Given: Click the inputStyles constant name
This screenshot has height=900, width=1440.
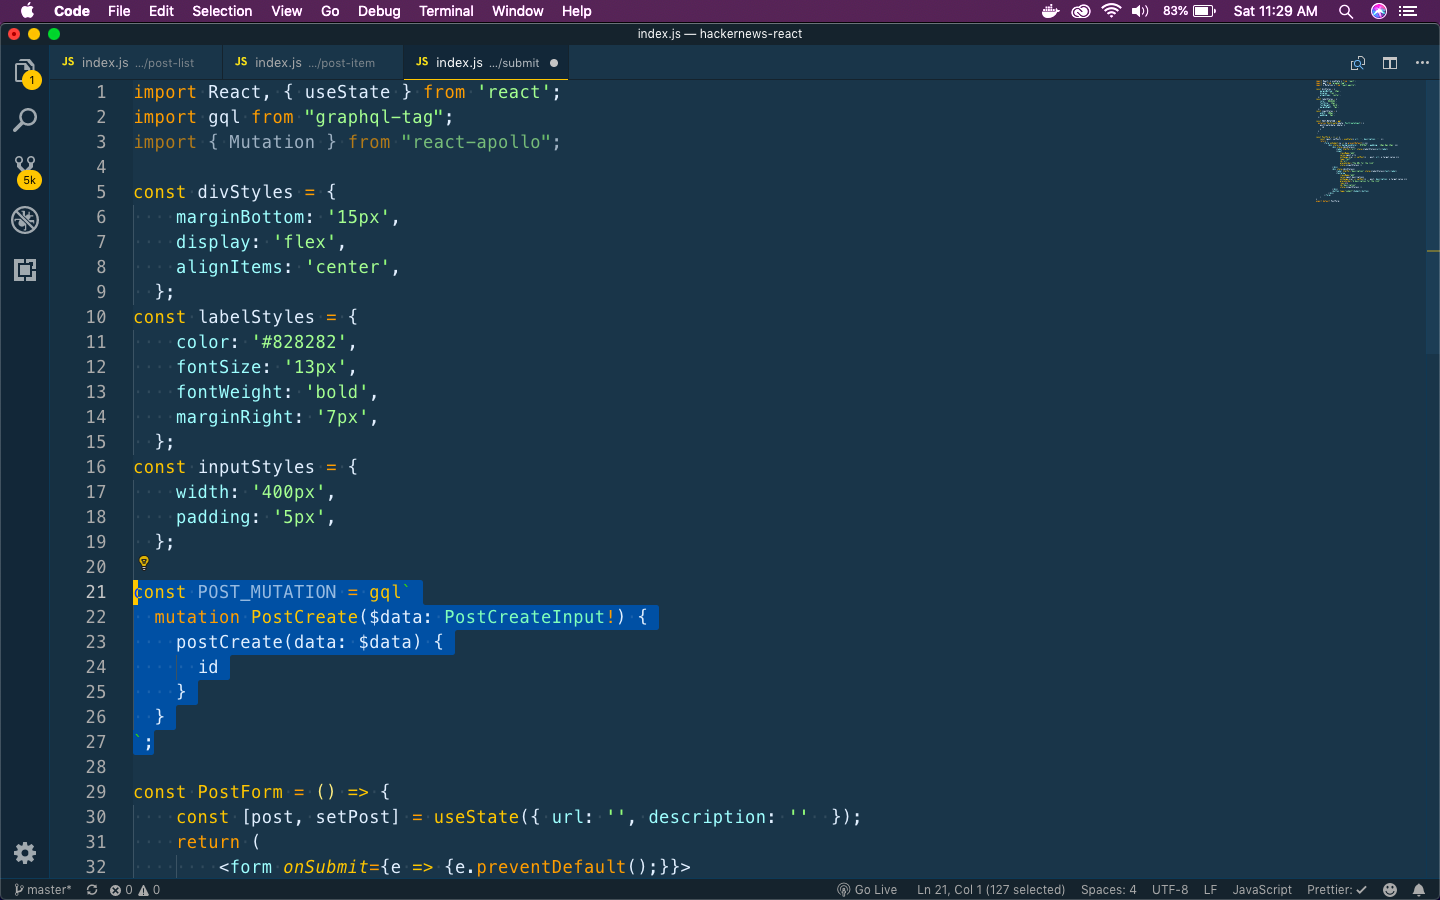Looking at the screenshot, I should pos(256,467).
